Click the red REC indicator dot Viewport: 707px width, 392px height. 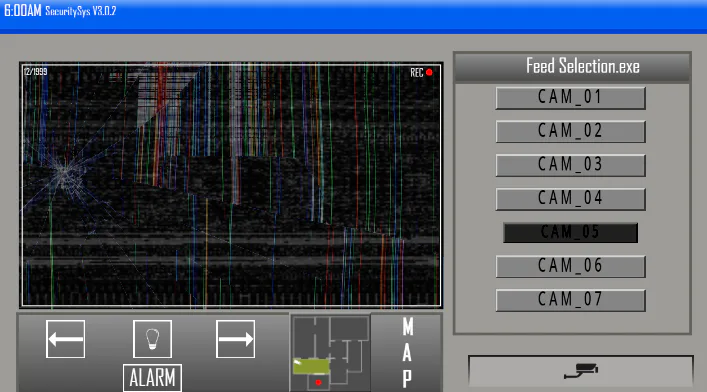pyautogui.click(x=429, y=72)
